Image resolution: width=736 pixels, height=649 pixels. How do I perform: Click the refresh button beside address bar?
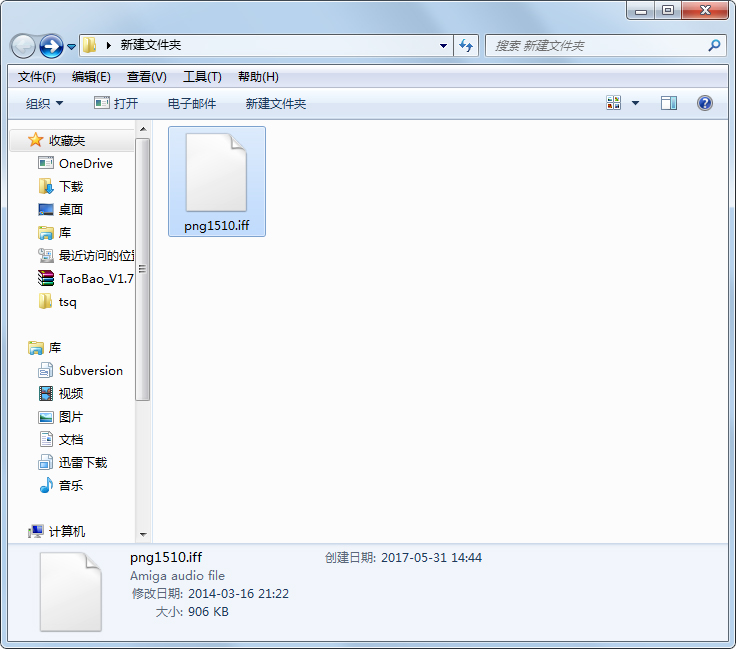[x=466, y=46]
